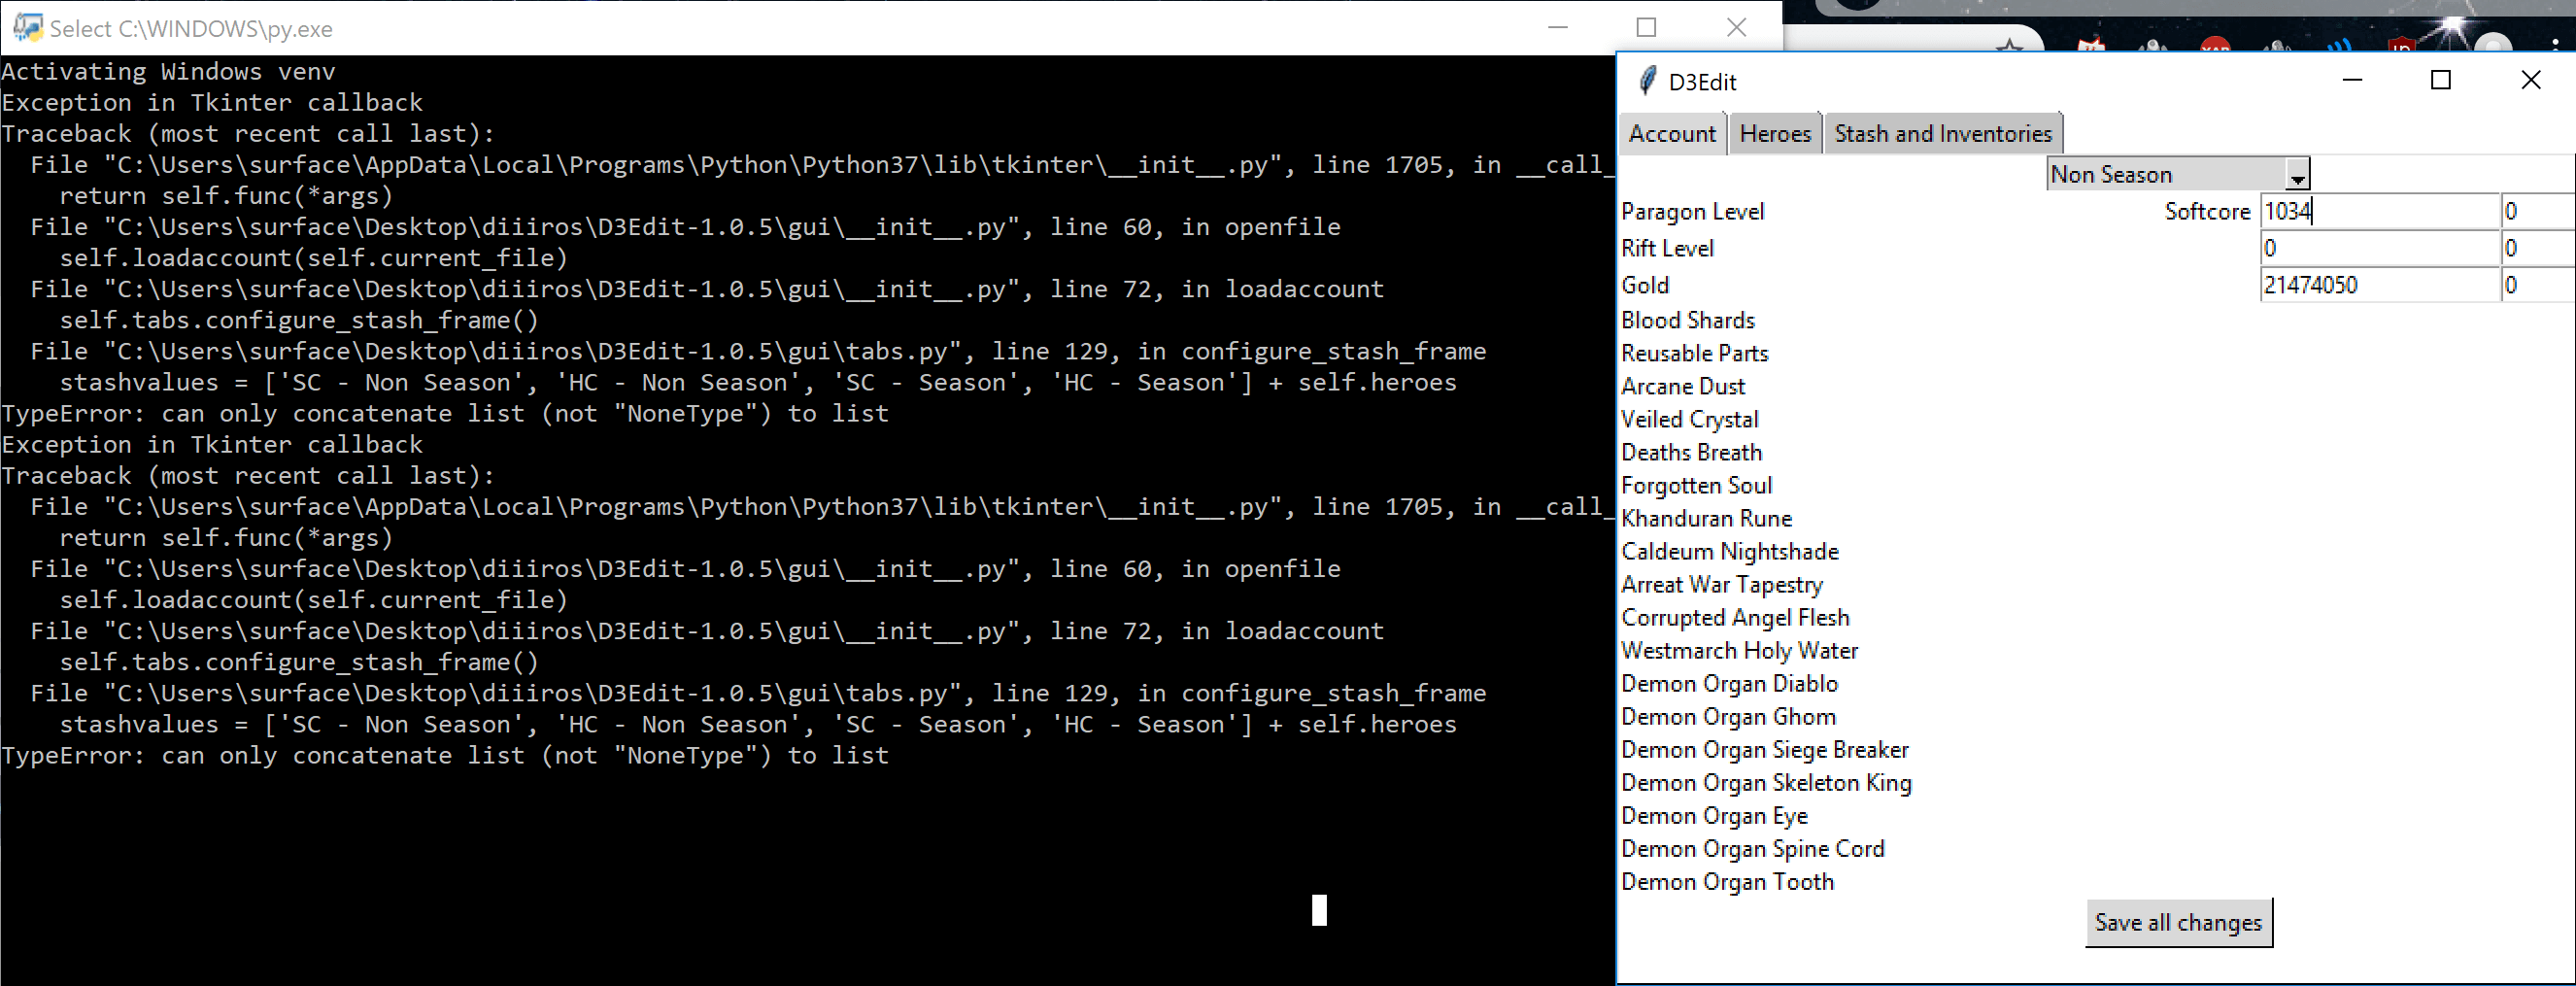2576x986 pixels.
Task: Click the Rift Level label
Action: 1667,248
